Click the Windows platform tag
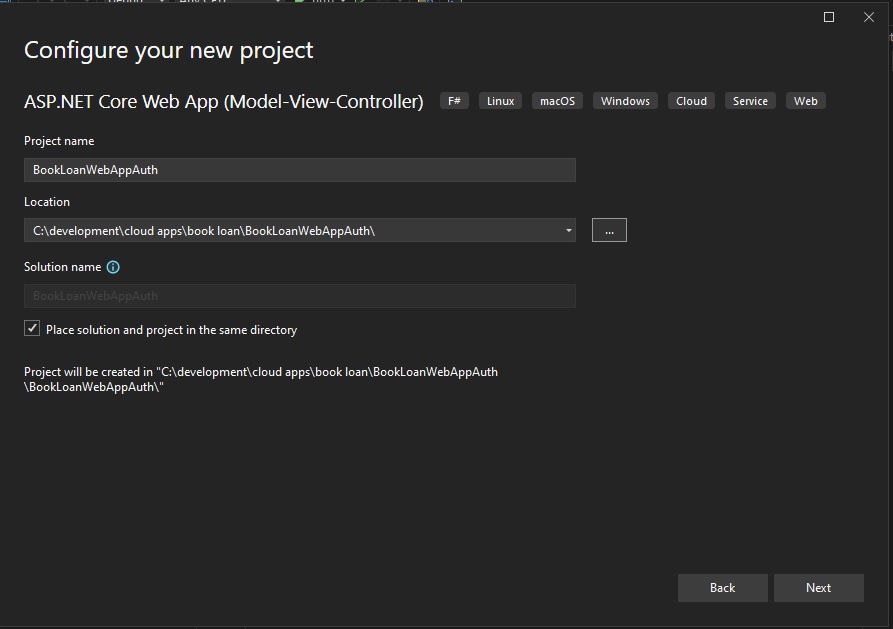 click(625, 101)
